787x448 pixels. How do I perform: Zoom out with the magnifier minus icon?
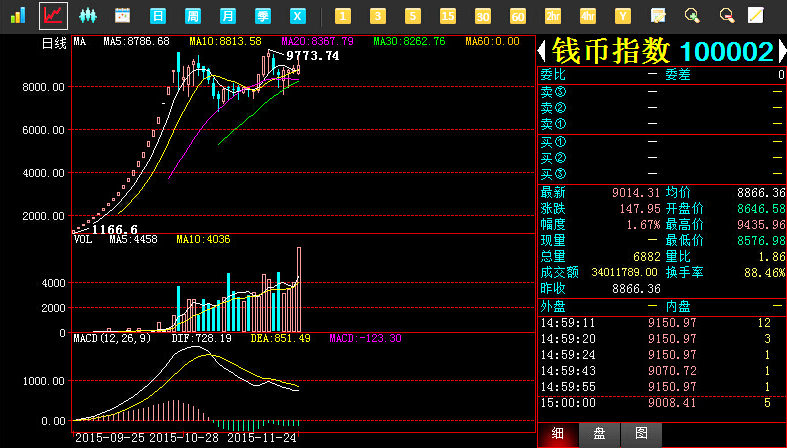(726, 16)
